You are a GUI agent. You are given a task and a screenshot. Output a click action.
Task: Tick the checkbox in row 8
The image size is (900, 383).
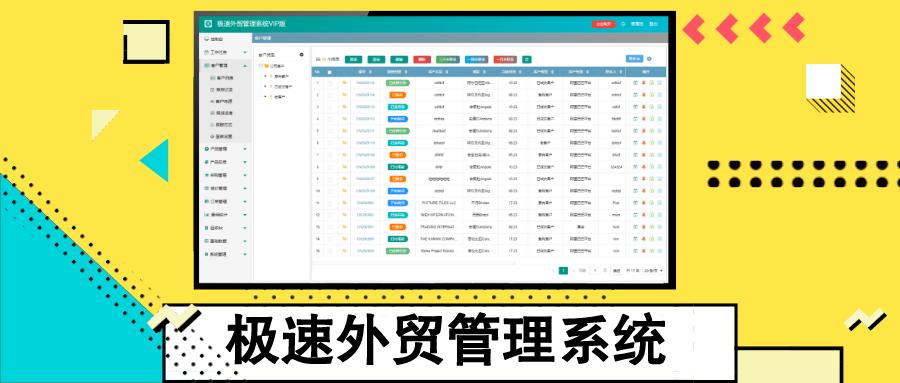point(329,167)
